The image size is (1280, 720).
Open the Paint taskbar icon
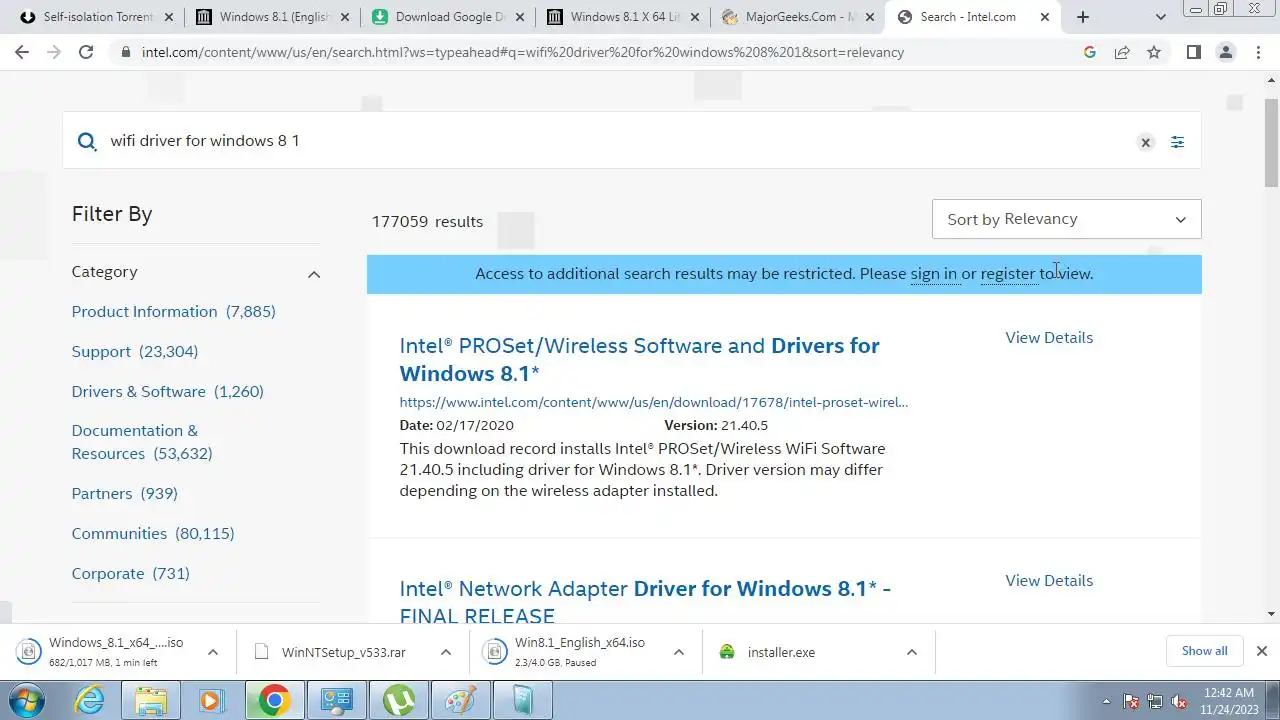(x=460, y=700)
